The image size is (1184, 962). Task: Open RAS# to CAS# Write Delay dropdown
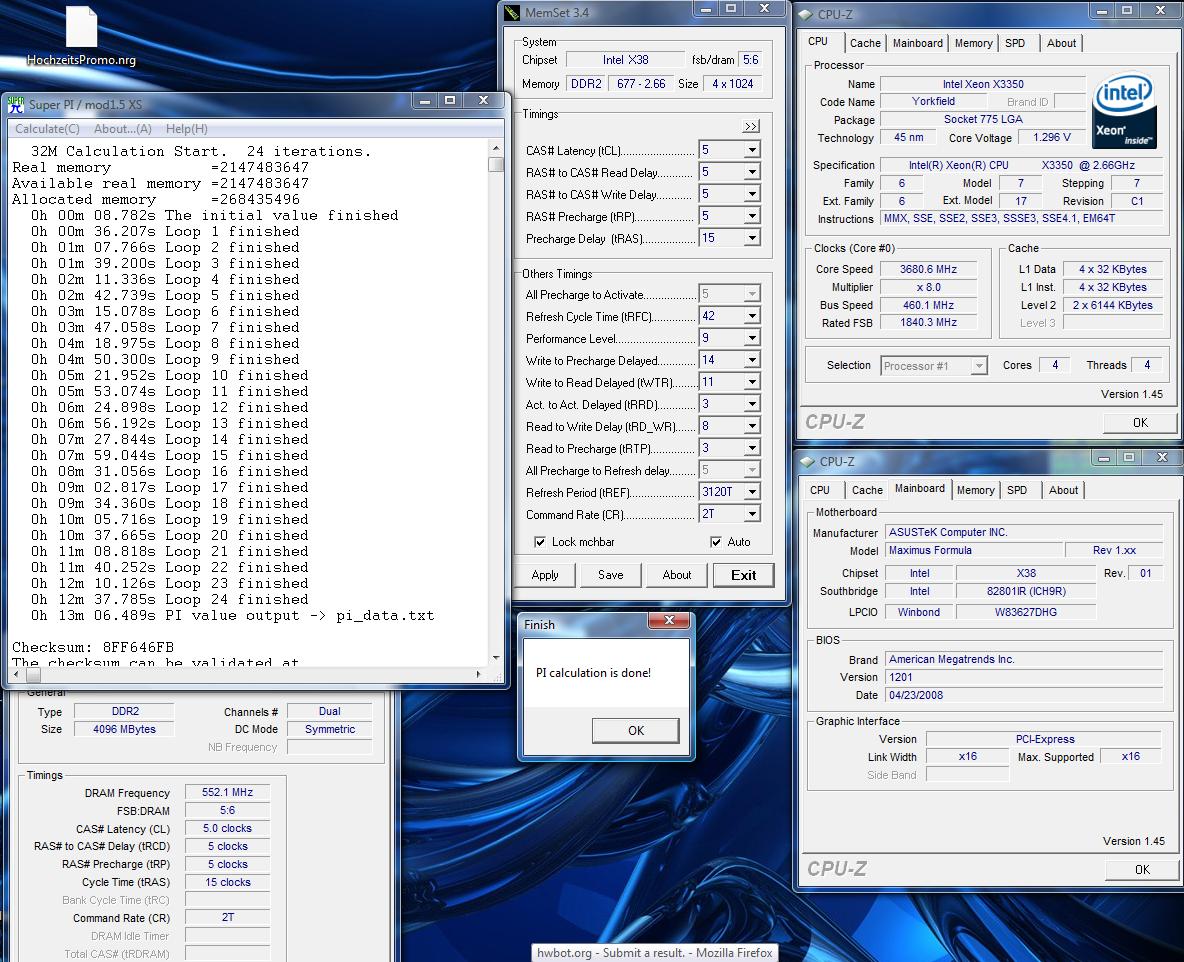click(x=752, y=194)
